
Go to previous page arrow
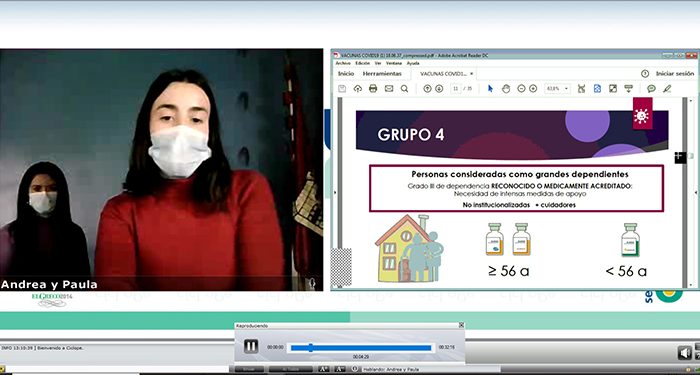pyautogui.click(x=427, y=88)
